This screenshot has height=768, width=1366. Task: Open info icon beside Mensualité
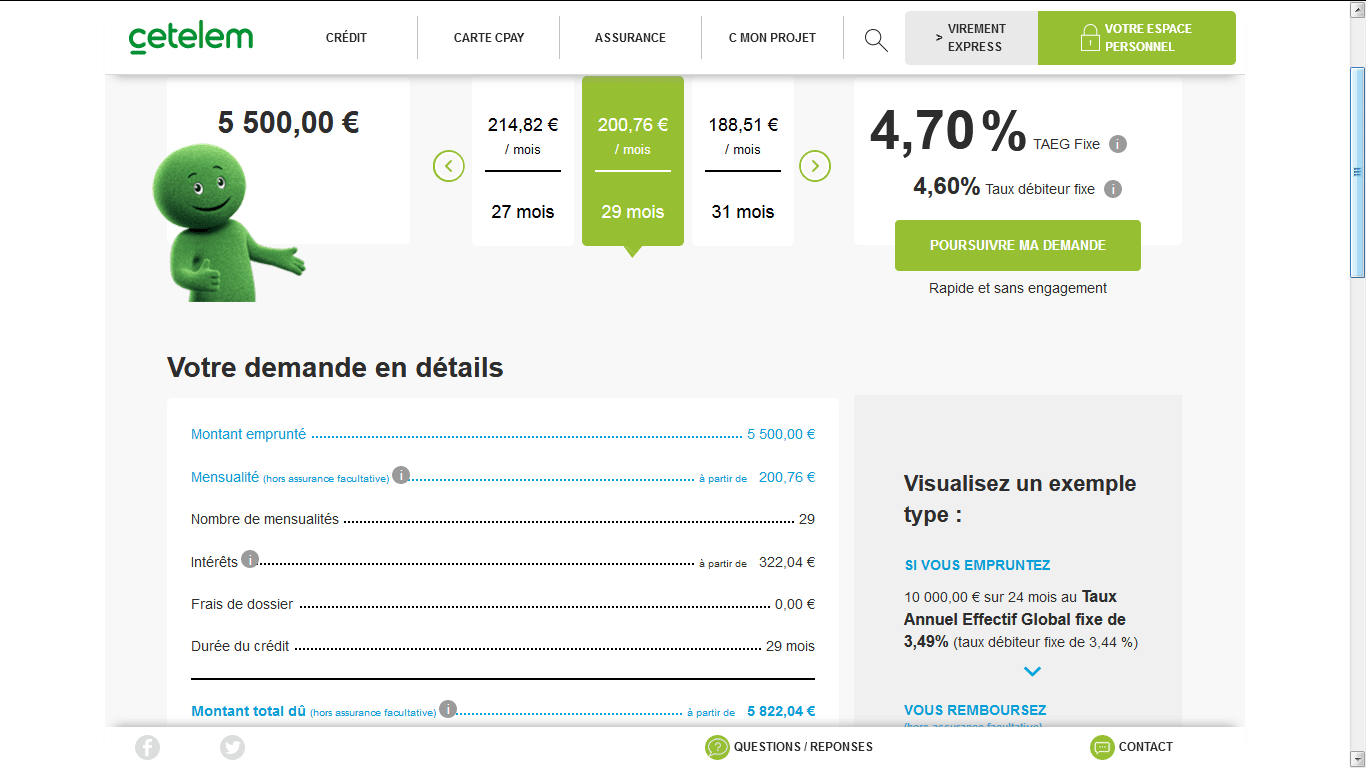pos(401,475)
